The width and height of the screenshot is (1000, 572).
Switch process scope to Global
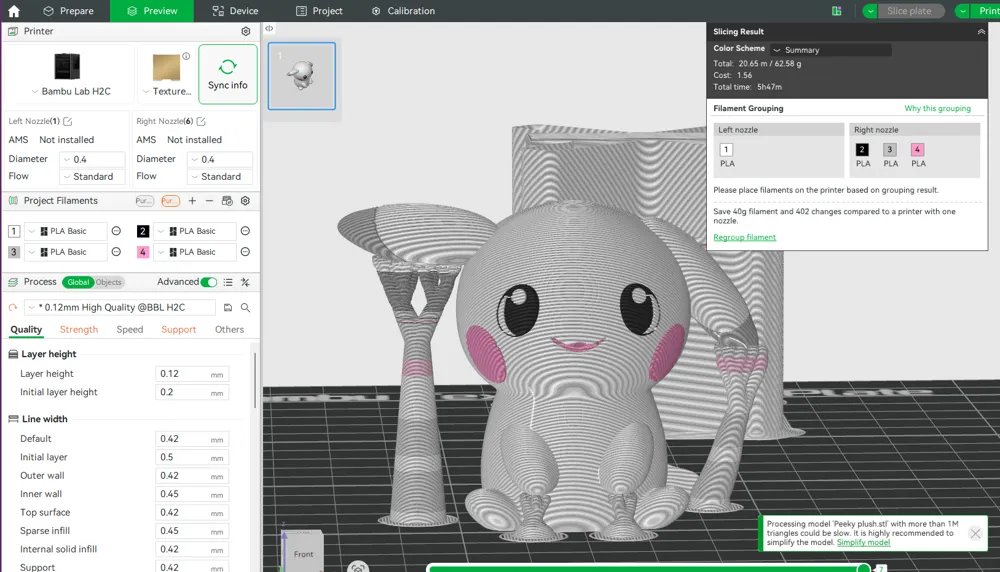point(78,282)
